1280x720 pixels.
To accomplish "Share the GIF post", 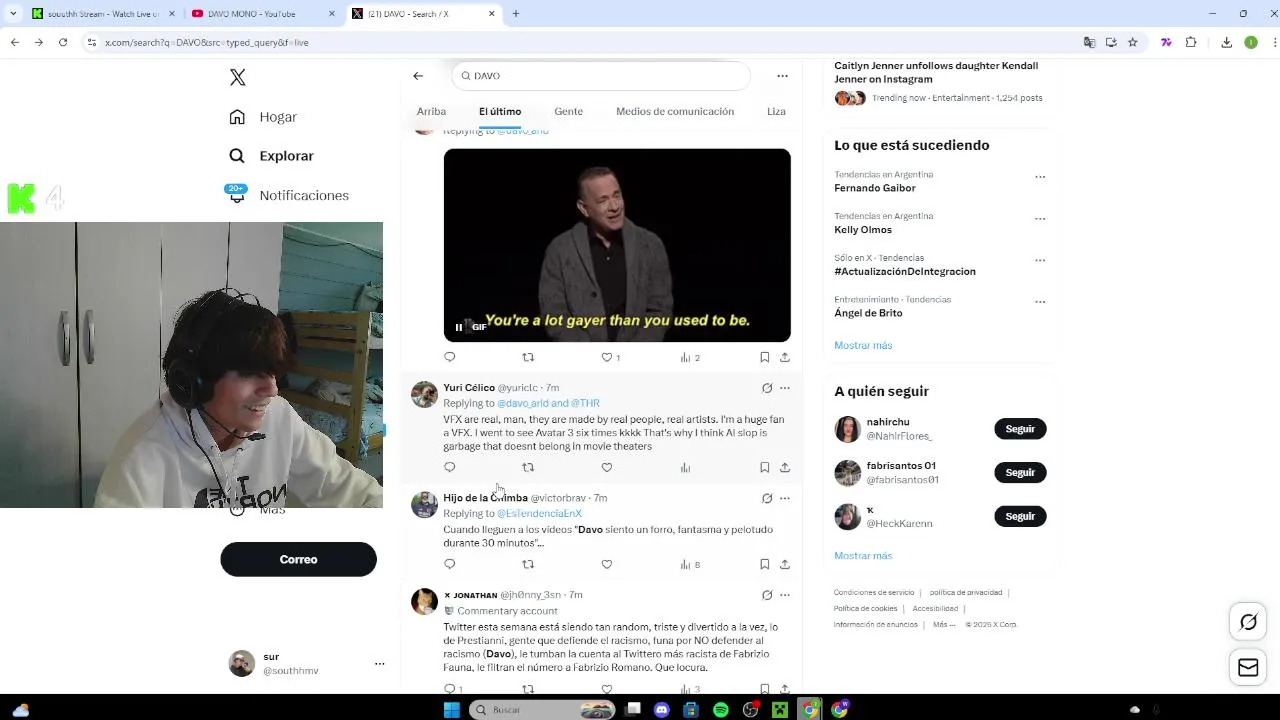I will coord(785,357).
